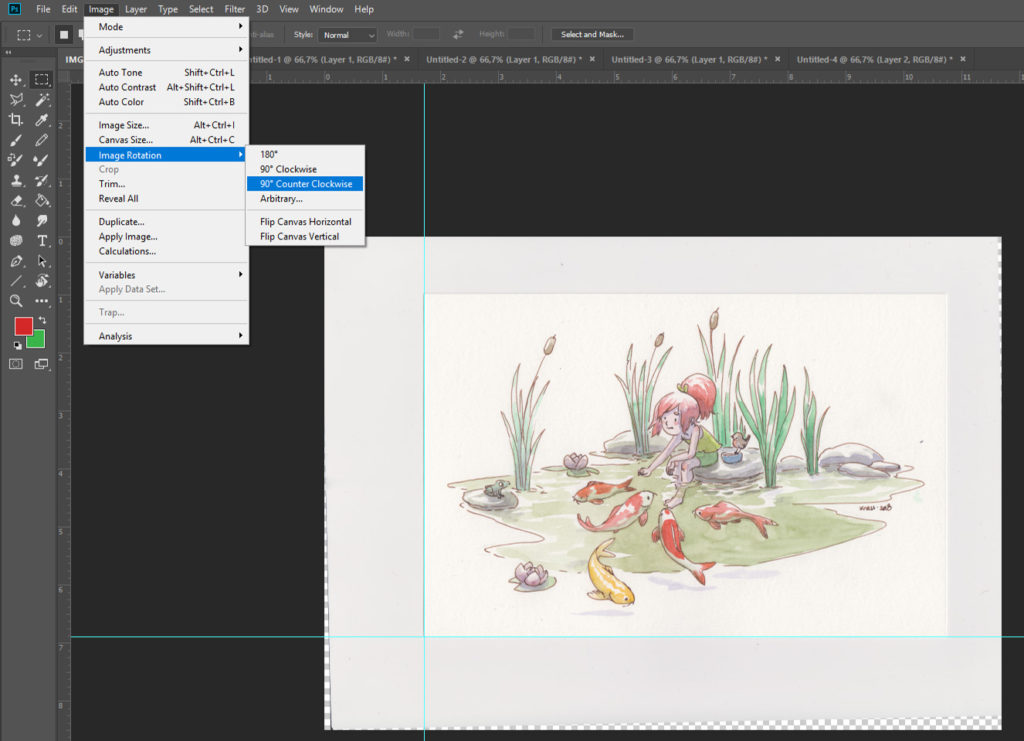
Task: Select the Line tool
Action: point(16,281)
